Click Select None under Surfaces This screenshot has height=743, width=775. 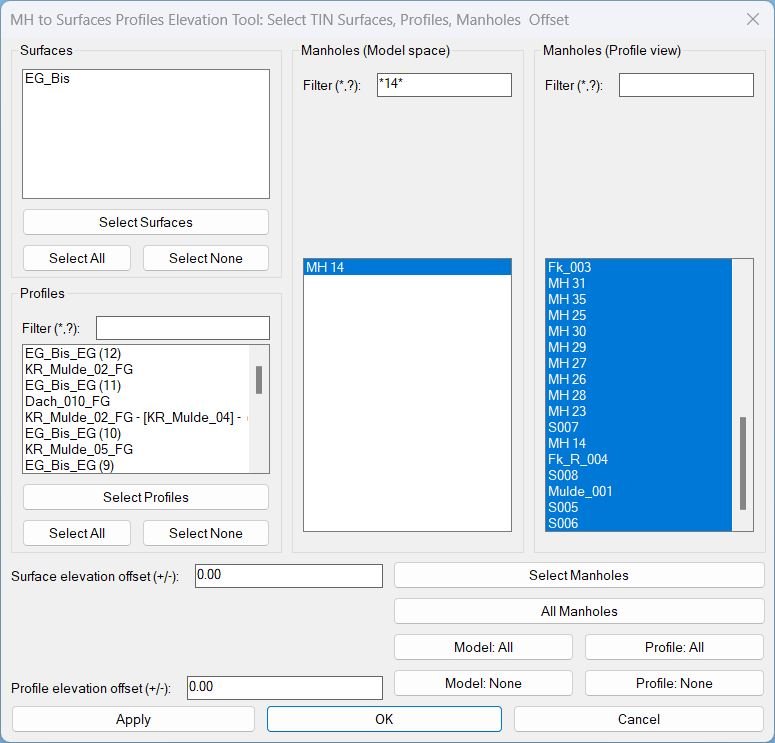tap(206, 258)
